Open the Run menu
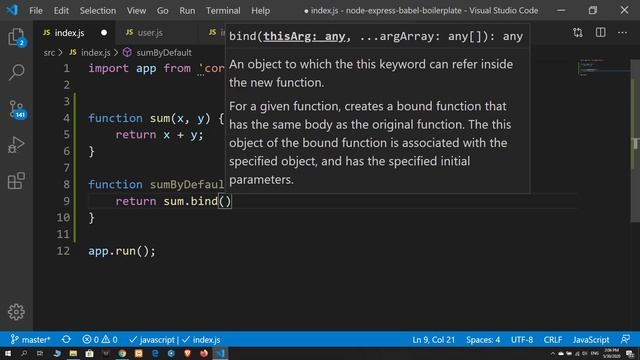Image resolution: width=640 pixels, height=360 pixels. (x=187, y=11)
